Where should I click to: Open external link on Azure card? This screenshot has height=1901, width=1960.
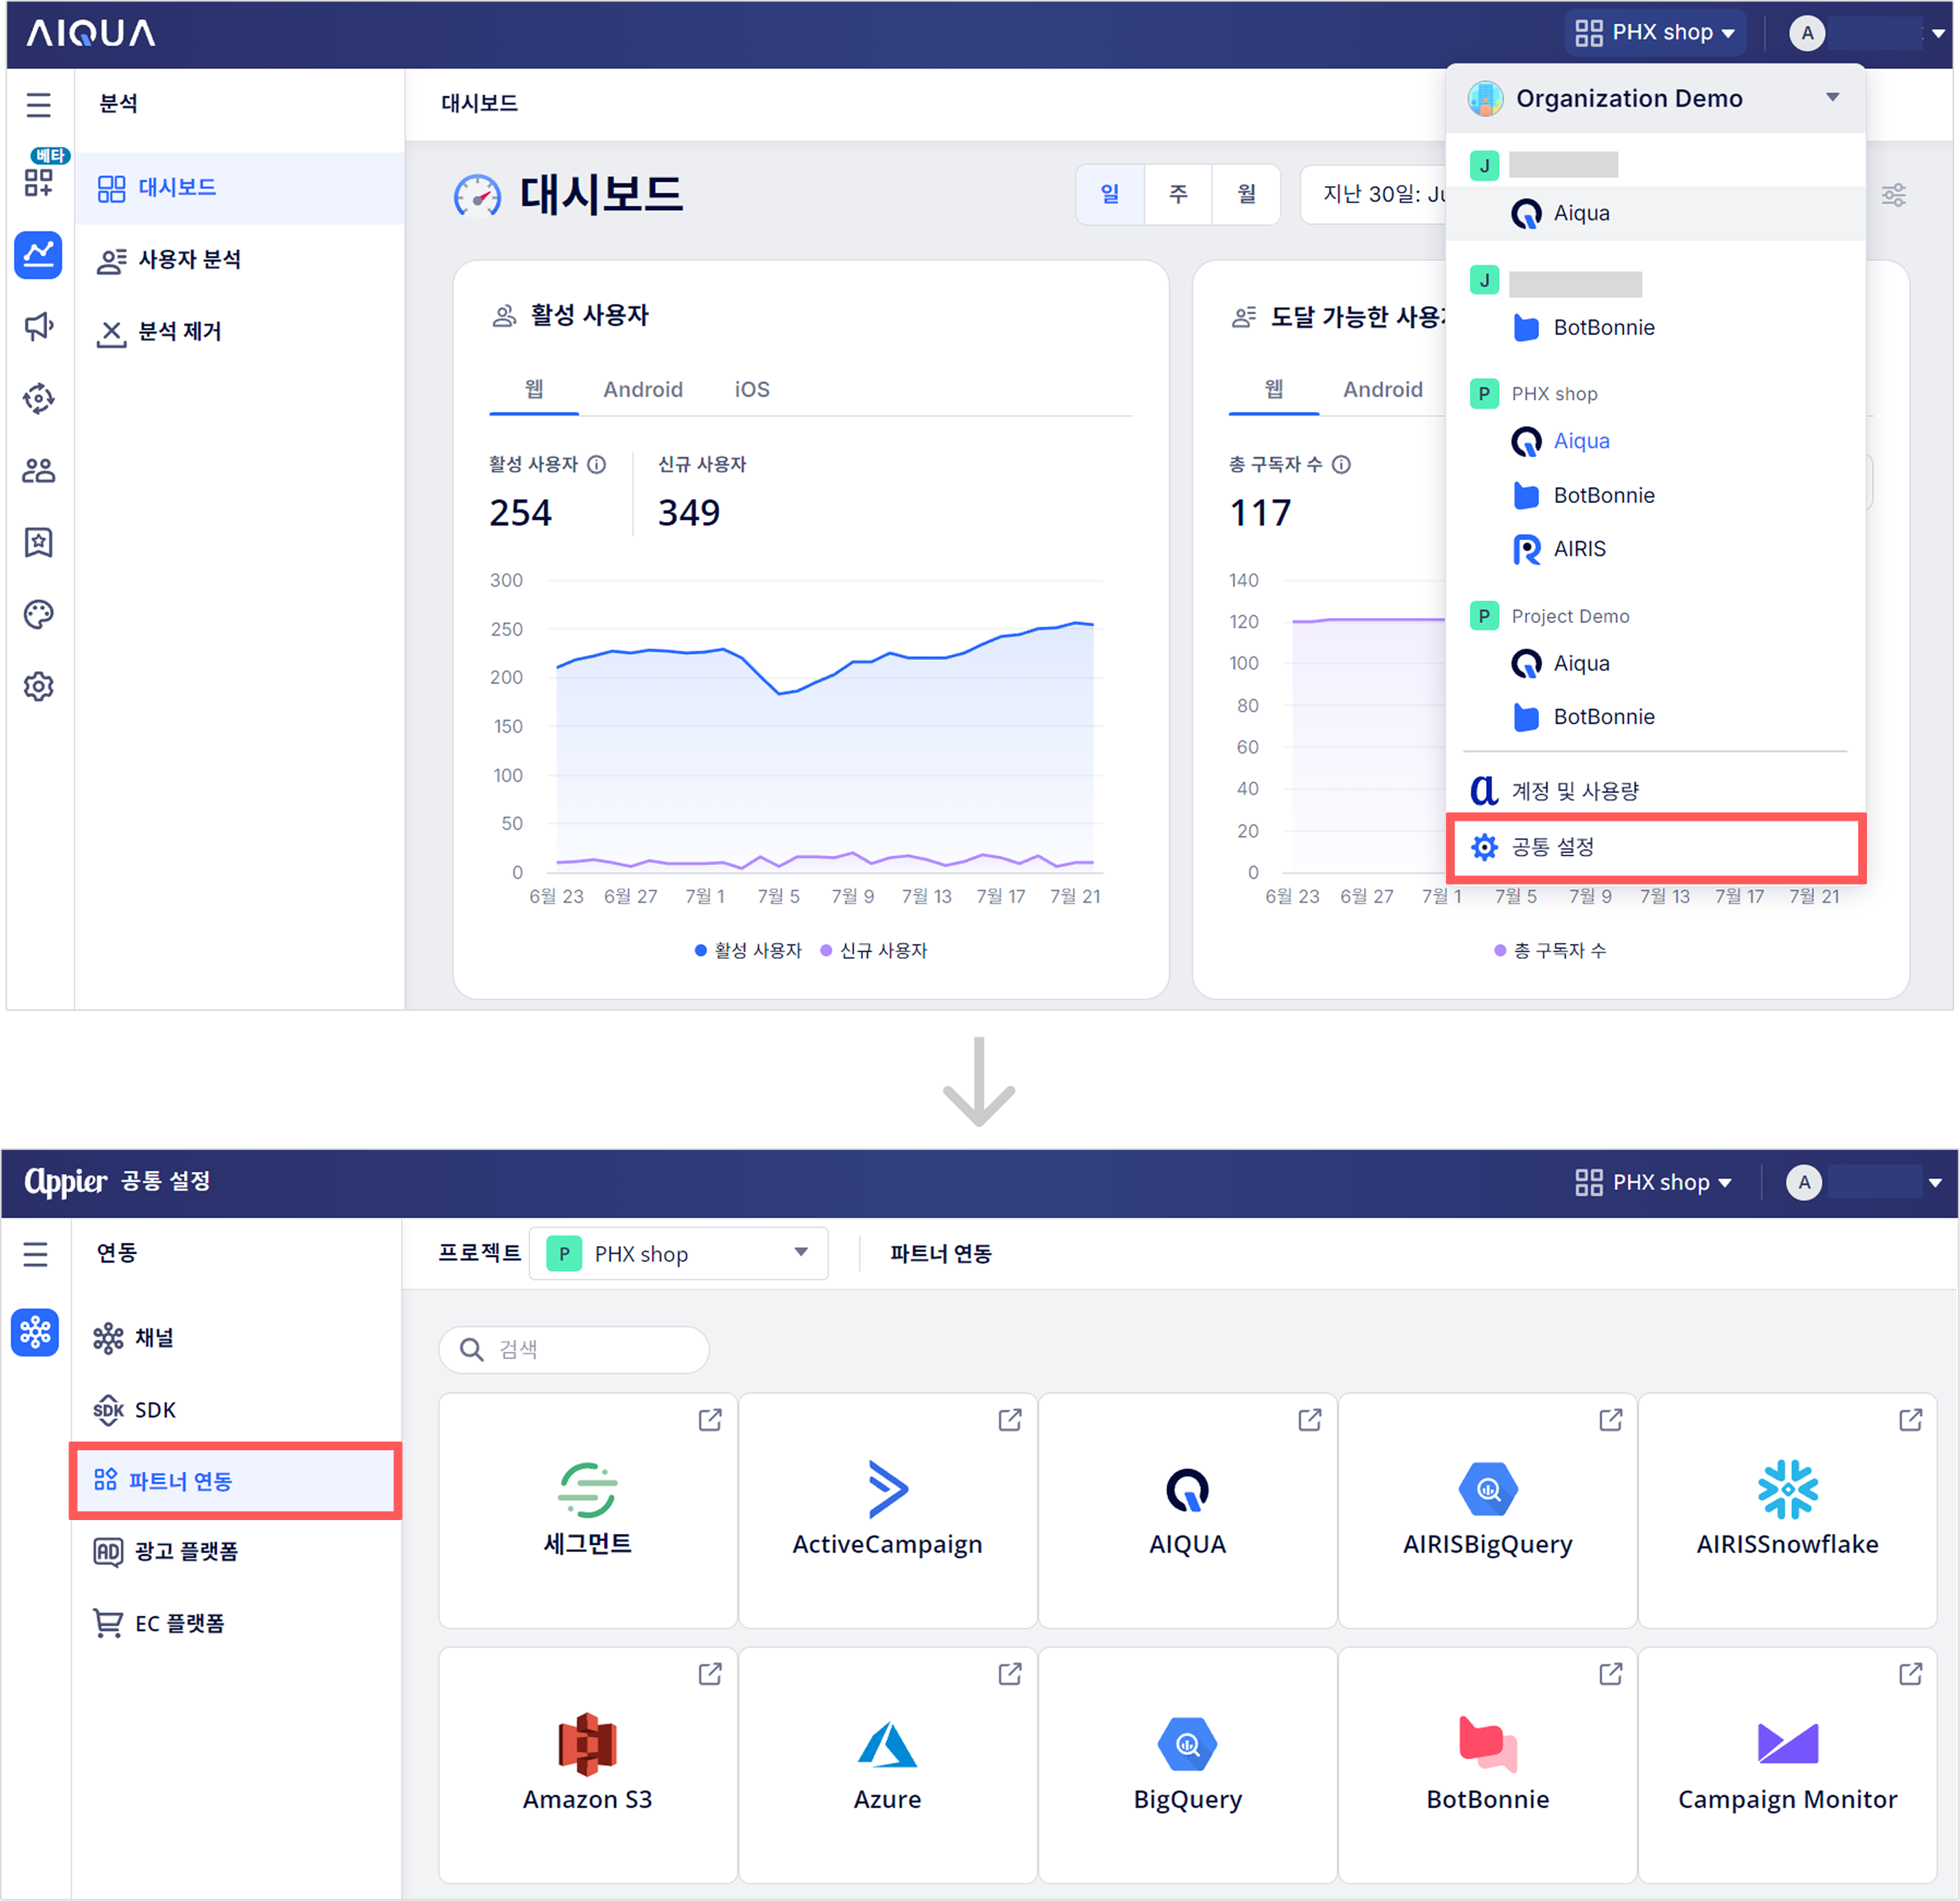coord(1010,1673)
